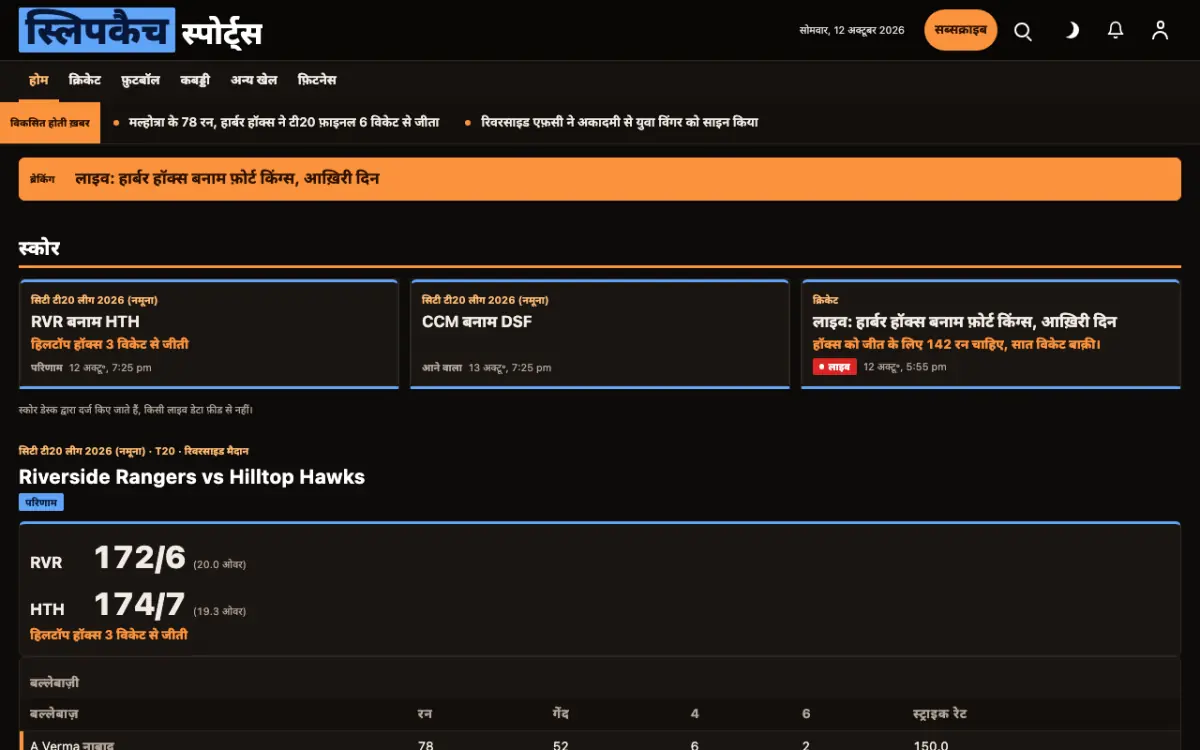Click HTH score 174/7

(140, 604)
